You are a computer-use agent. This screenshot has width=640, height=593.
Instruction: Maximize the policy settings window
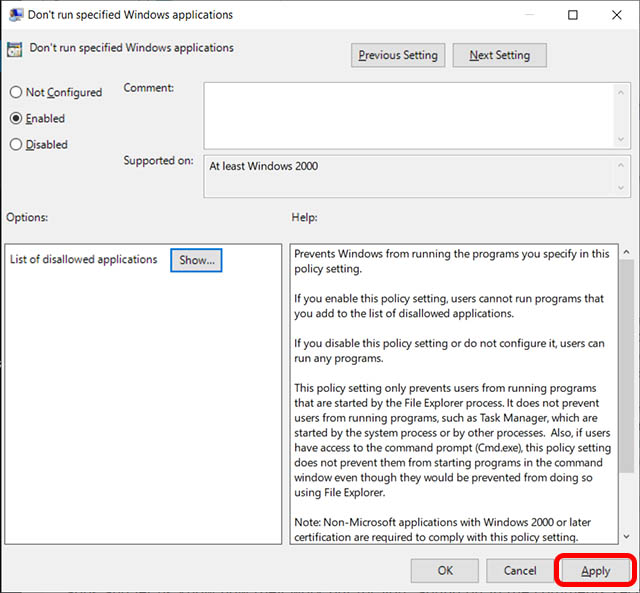coord(573,15)
